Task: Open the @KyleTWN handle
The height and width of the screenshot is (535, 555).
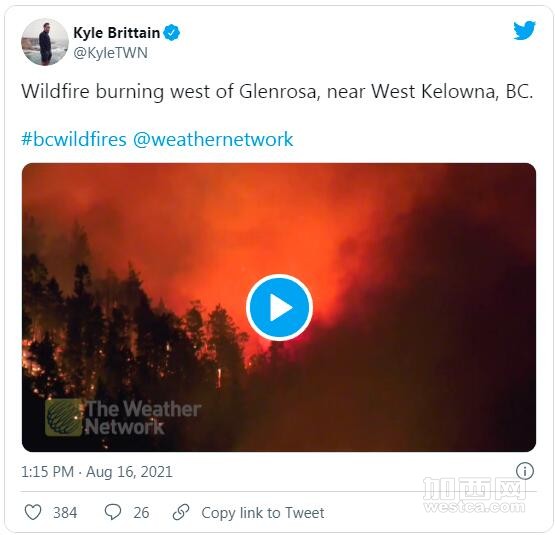Action: [110, 53]
